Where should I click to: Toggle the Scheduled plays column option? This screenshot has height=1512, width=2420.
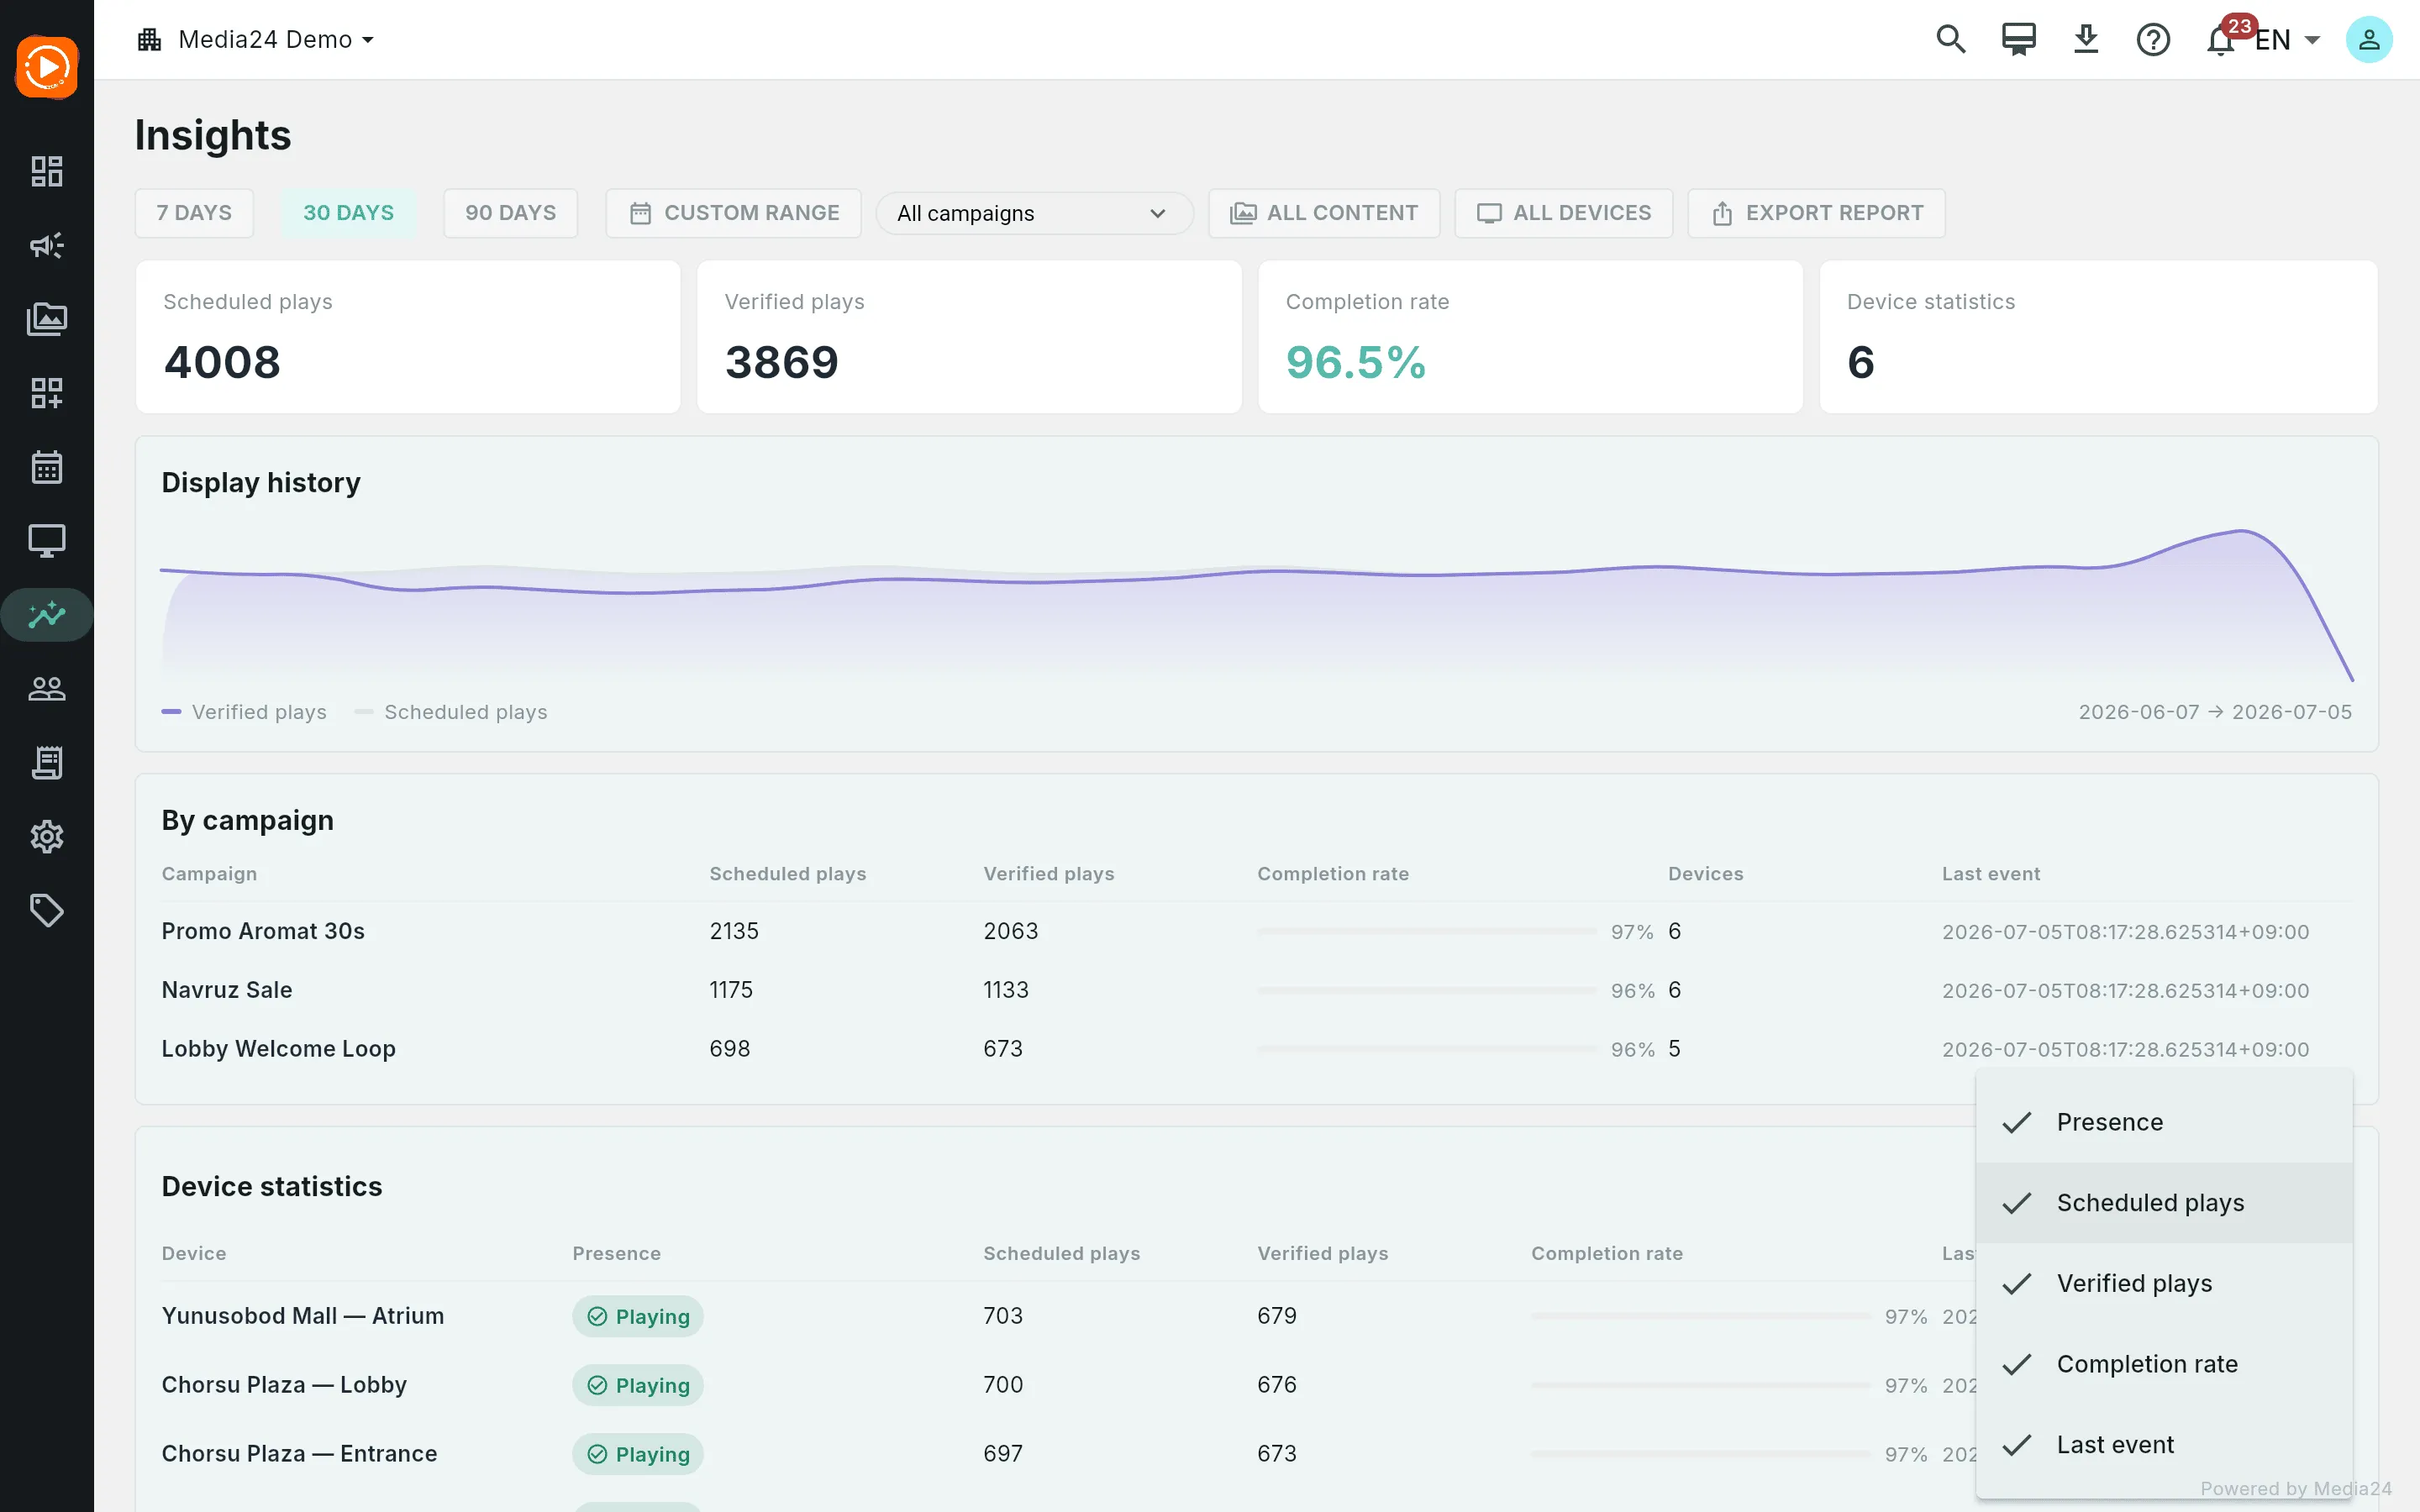[2164, 1203]
